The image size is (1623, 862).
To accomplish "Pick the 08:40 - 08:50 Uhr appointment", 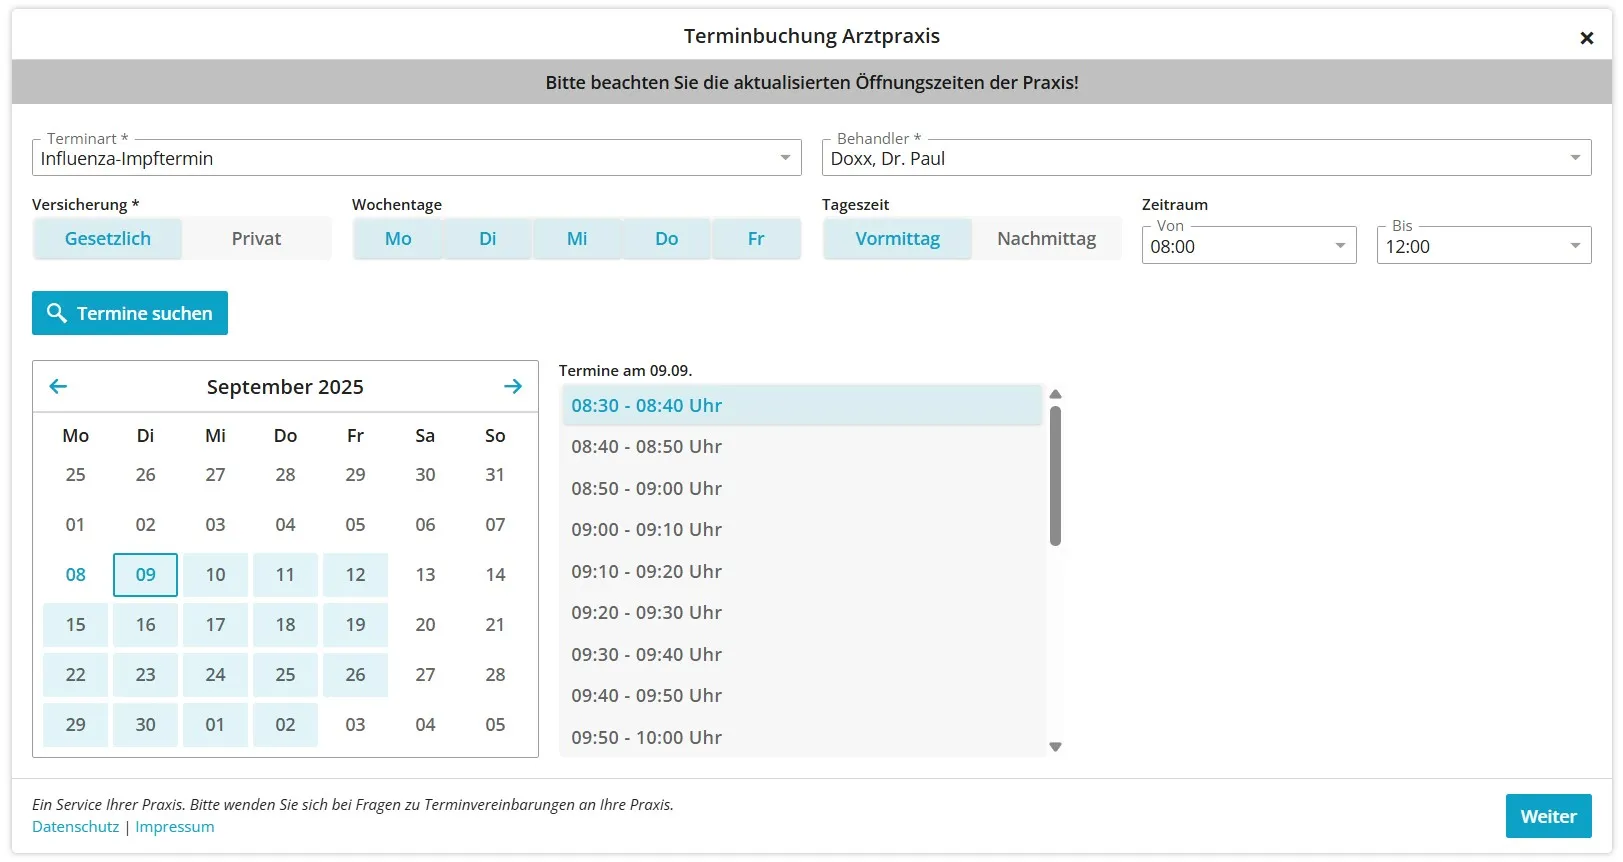I will click(x=646, y=447).
